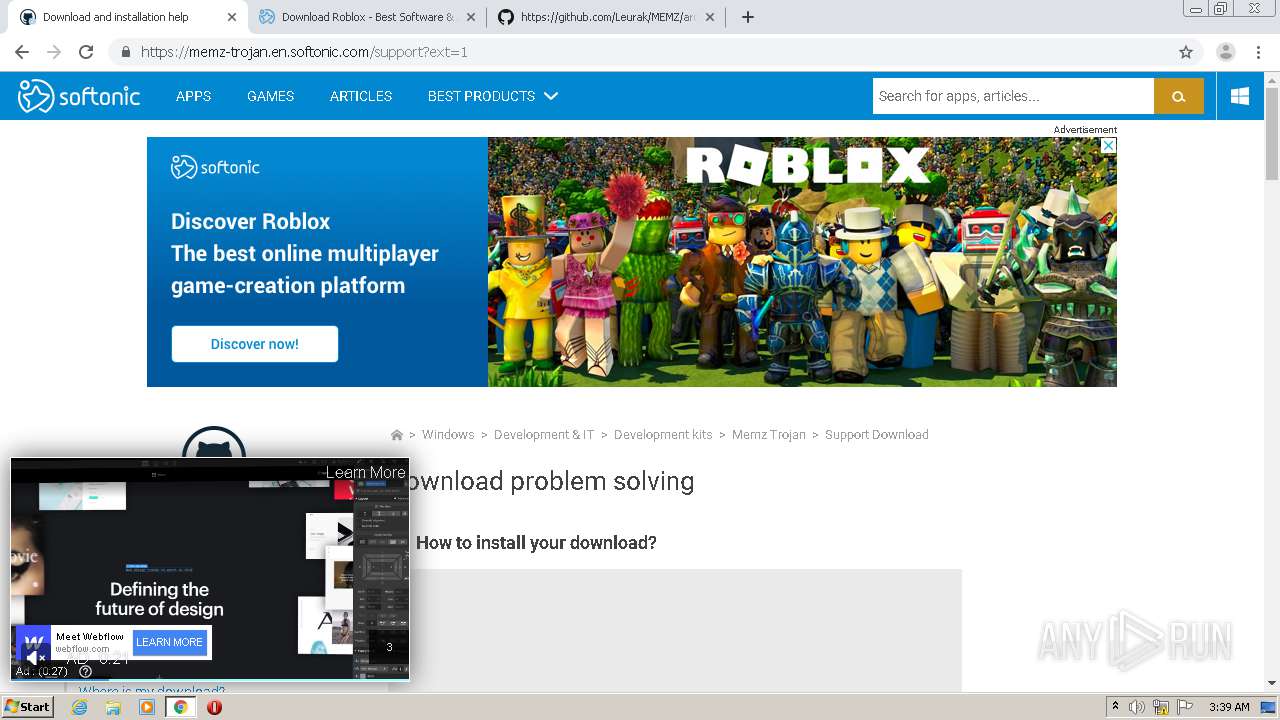Open a new browser tab
This screenshot has height=720, width=1280.
[x=747, y=17]
